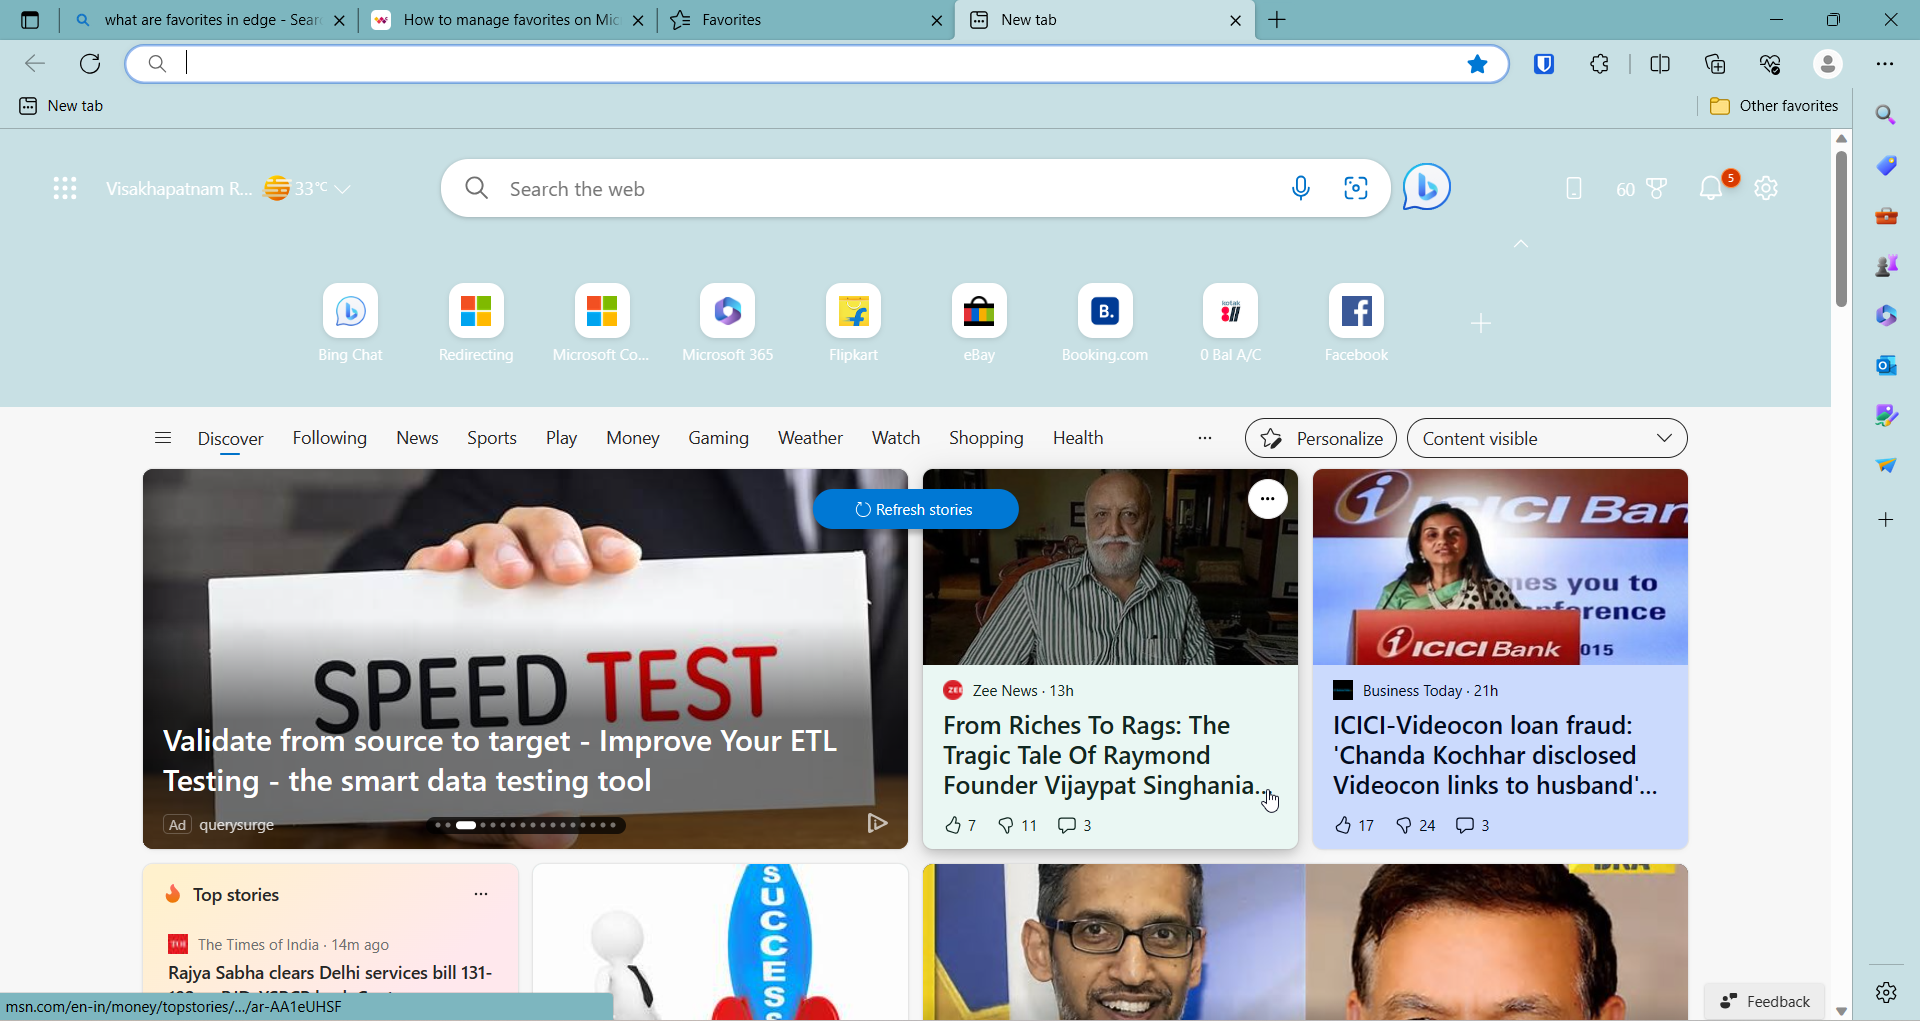This screenshot has width=1920, height=1021.
Task: Bookmark the page with the favorites star
Action: point(1478,63)
